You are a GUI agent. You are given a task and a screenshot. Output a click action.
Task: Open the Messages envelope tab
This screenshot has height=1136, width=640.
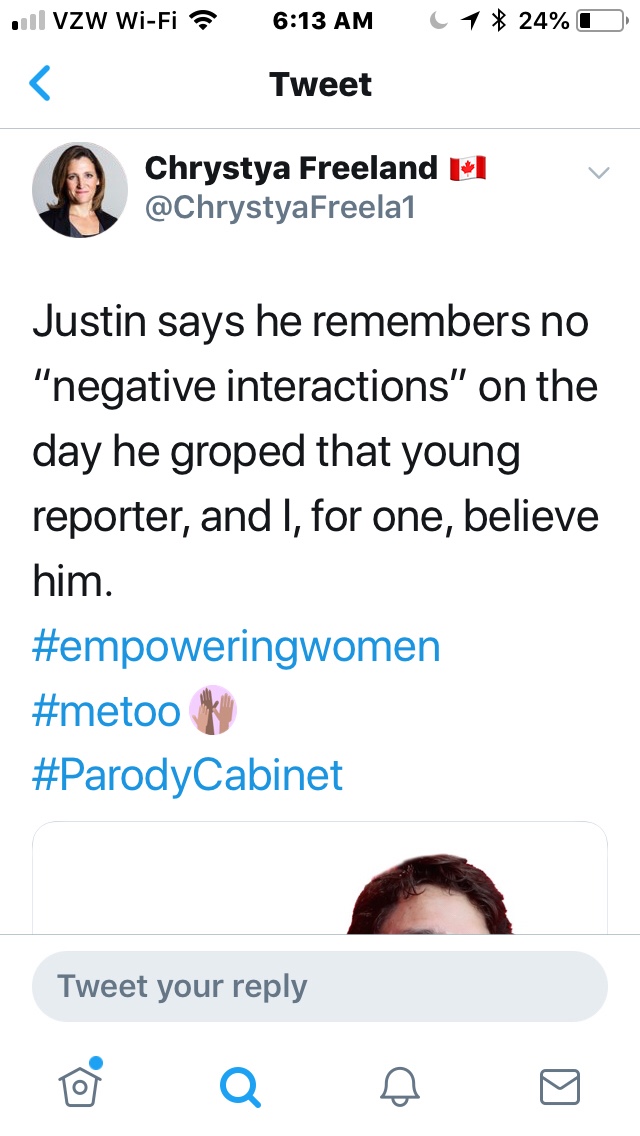point(560,1085)
